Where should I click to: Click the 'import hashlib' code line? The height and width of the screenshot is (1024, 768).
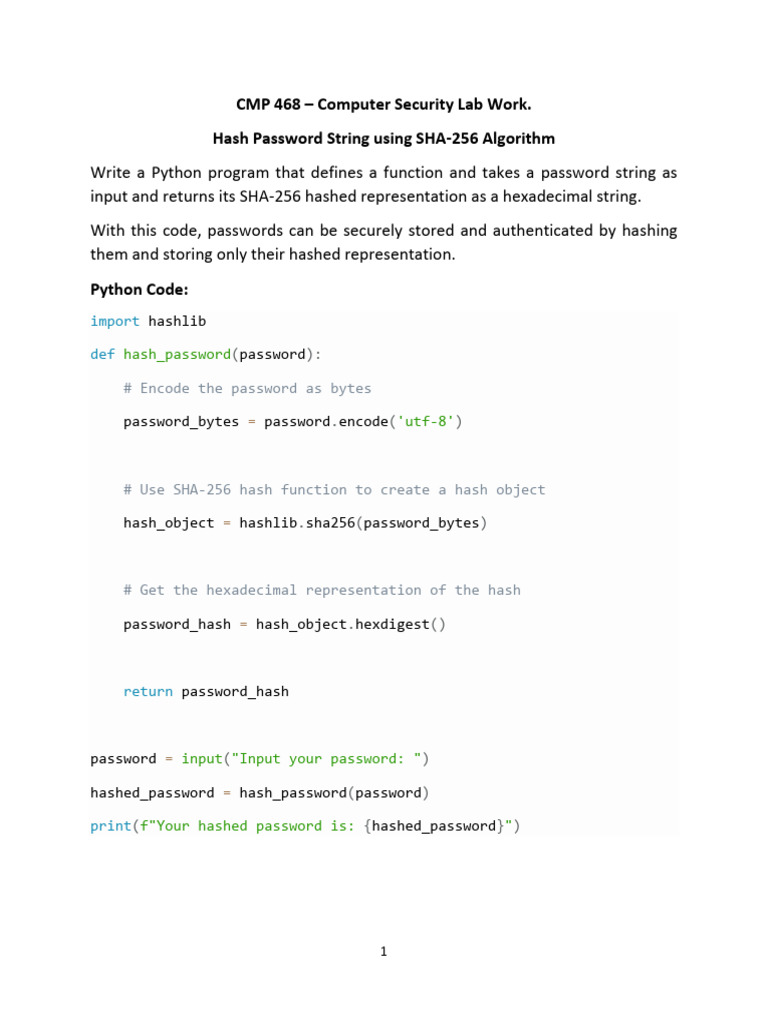tap(148, 321)
